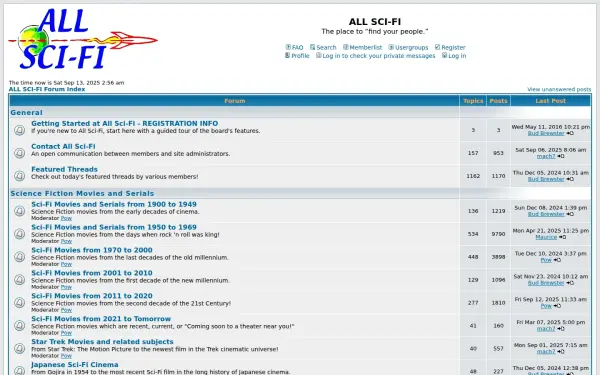Screen dimensions: 600x375
Task: Click the Log in link
Action: pos(457,56)
